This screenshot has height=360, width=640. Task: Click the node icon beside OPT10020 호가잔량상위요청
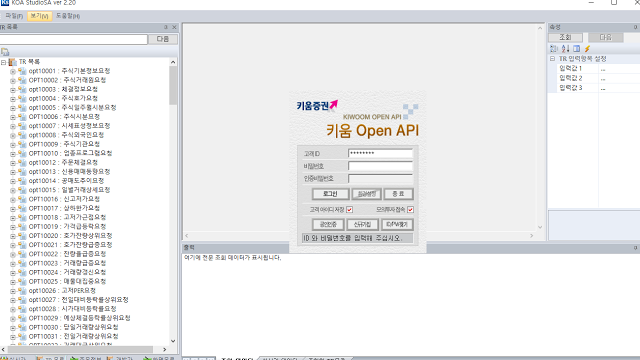pos(22,236)
